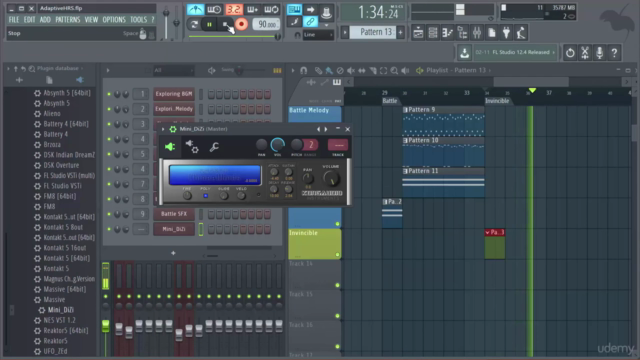Toggle the overdub/loop record button

(x=271, y=9)
